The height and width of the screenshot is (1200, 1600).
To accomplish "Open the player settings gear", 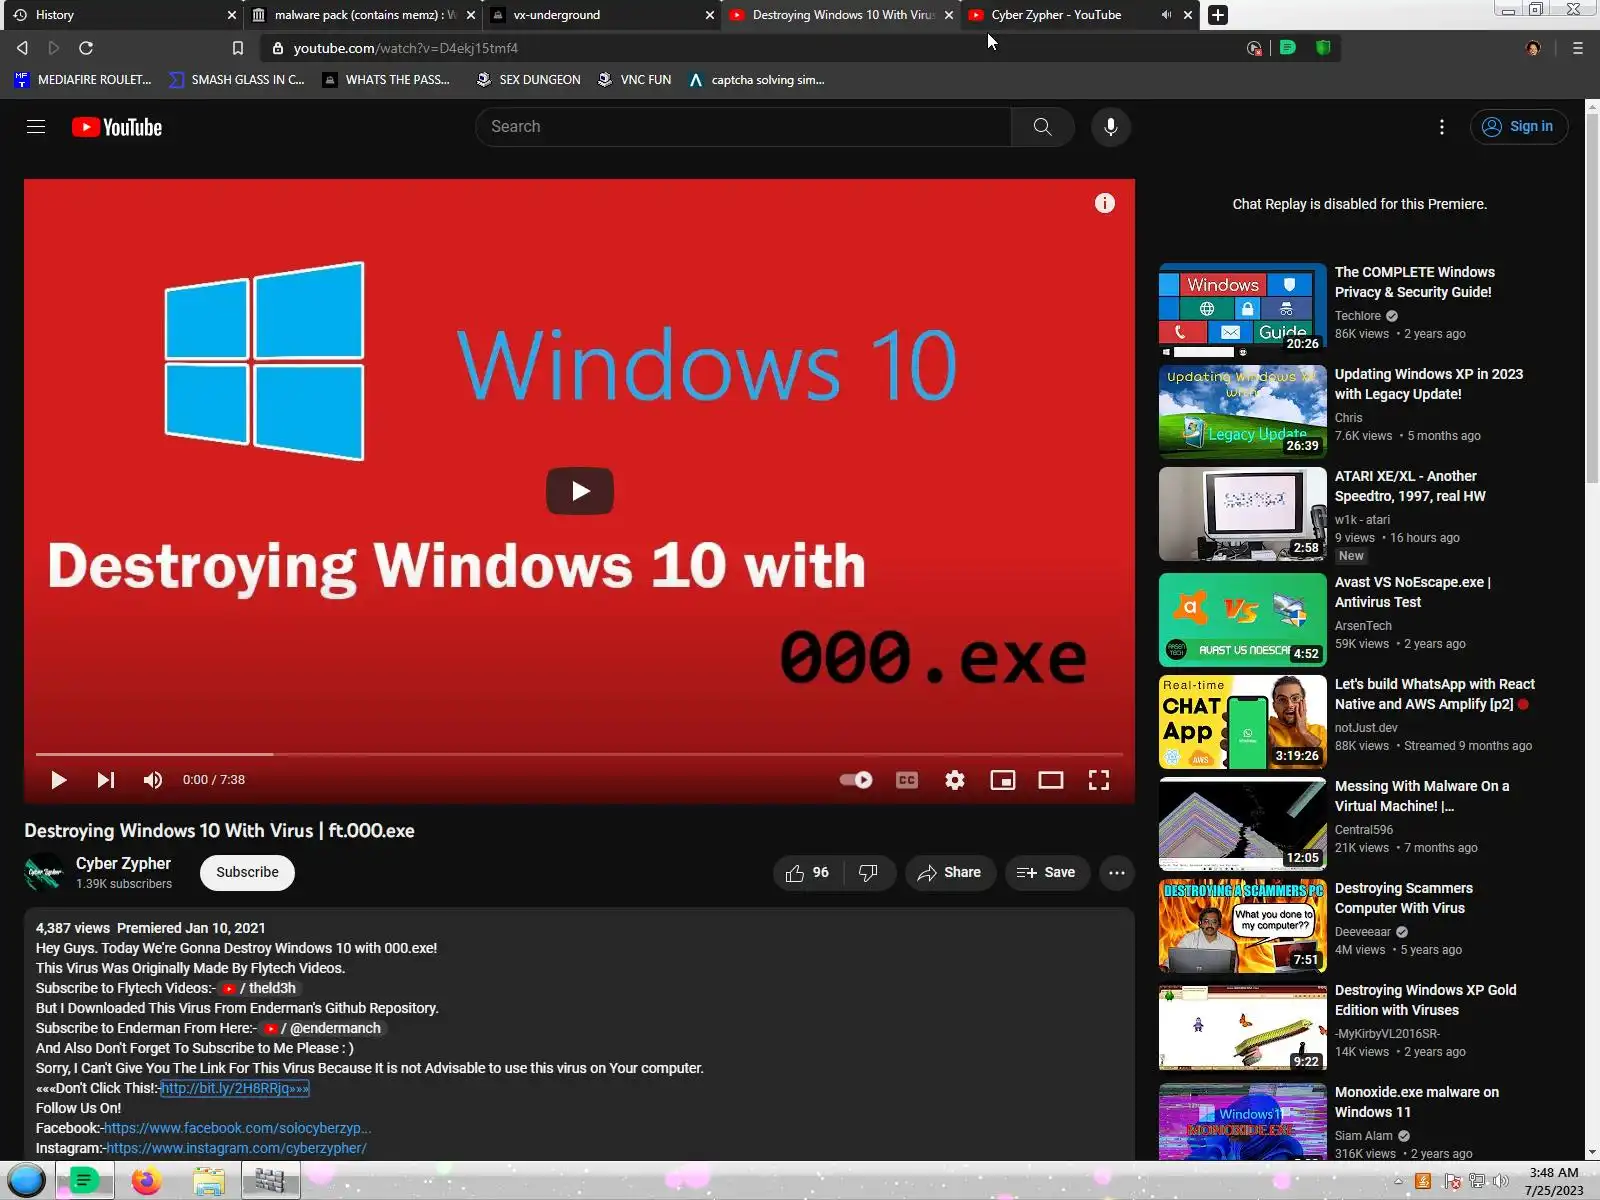I will (955, 780).
